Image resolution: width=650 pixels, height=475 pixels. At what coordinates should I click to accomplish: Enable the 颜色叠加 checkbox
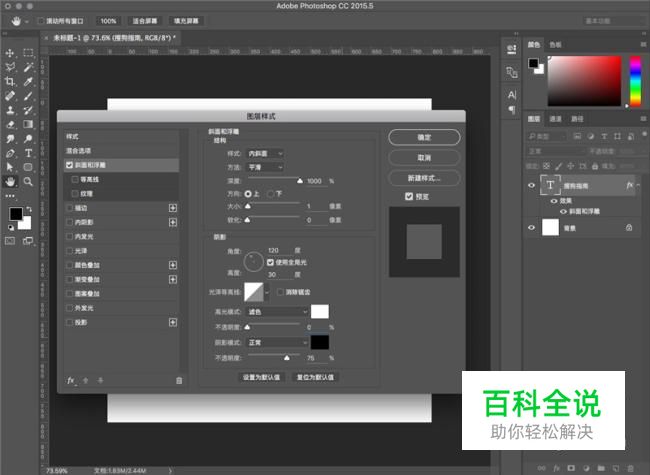[x=70, y=265]
